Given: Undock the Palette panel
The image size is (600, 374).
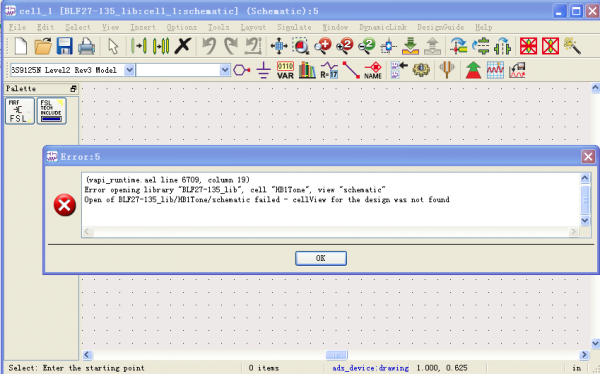Looking at the screenshot, I should pos(73,88).
